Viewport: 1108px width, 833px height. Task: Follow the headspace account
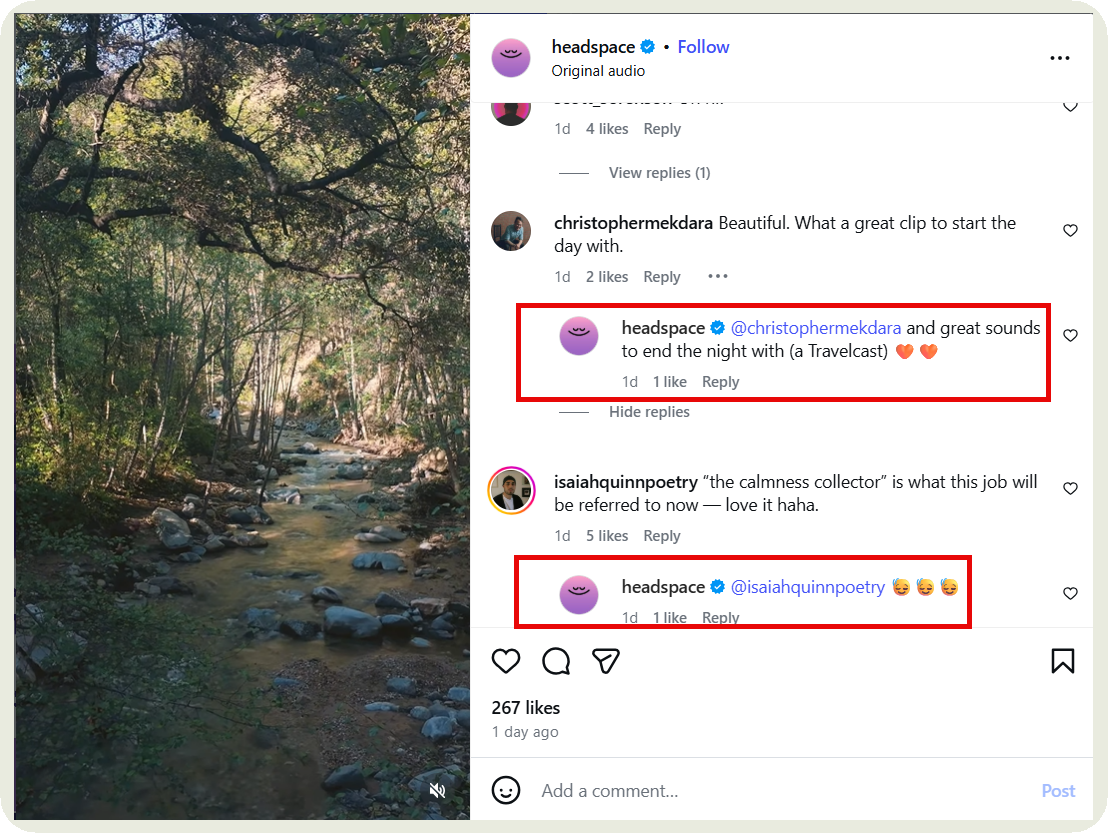pos(703,46)
